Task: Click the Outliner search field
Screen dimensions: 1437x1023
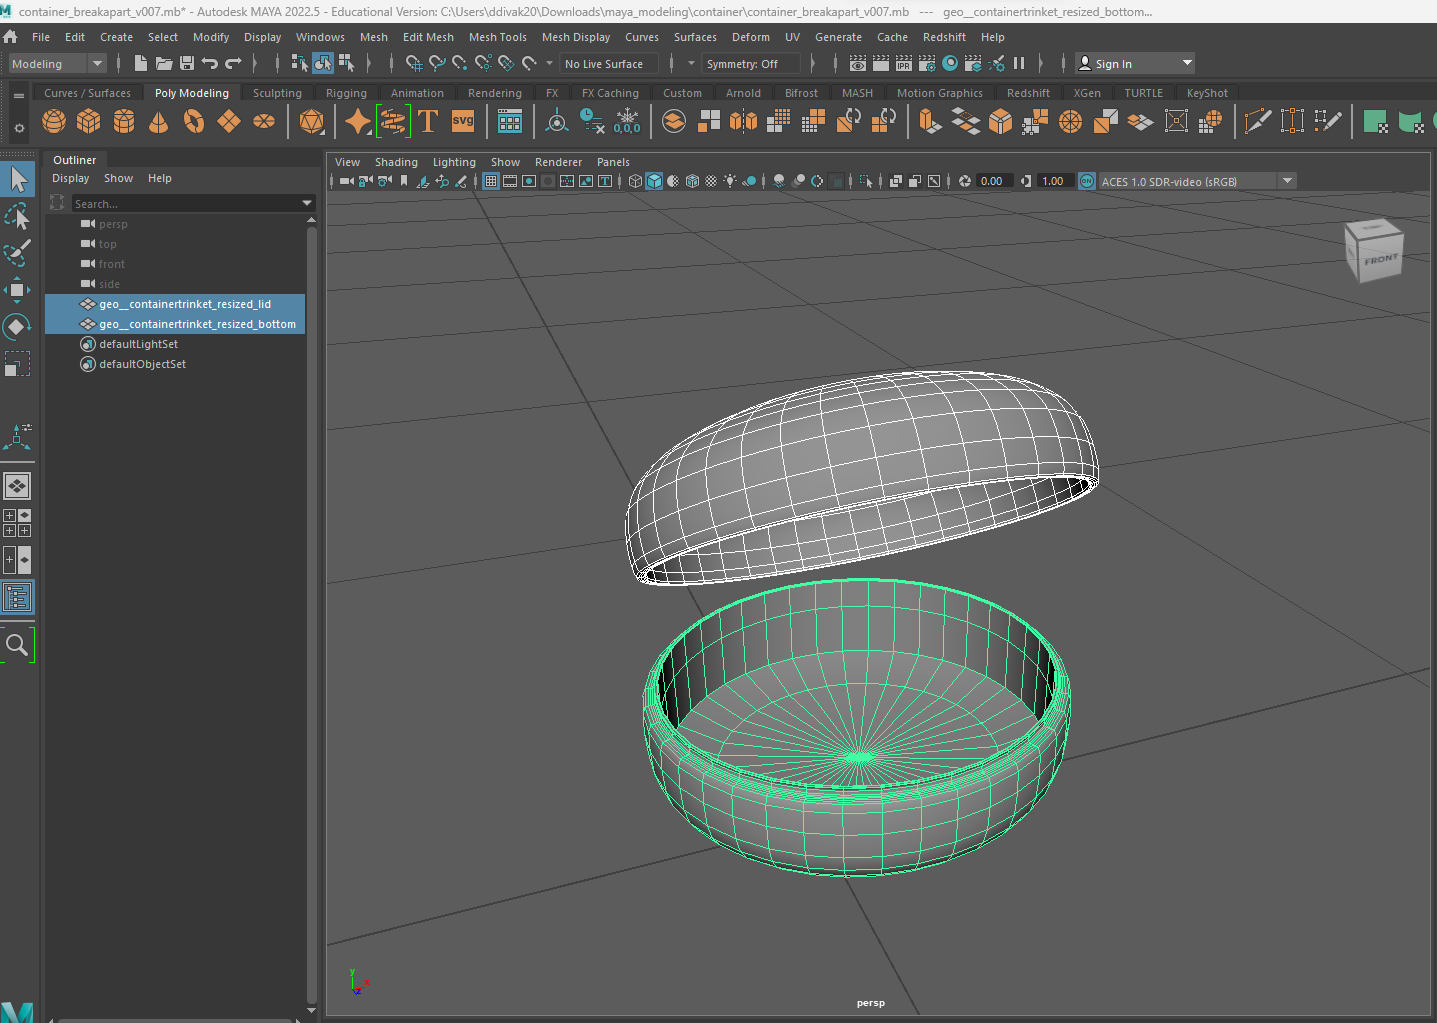Action: click(x=185, y=203)
